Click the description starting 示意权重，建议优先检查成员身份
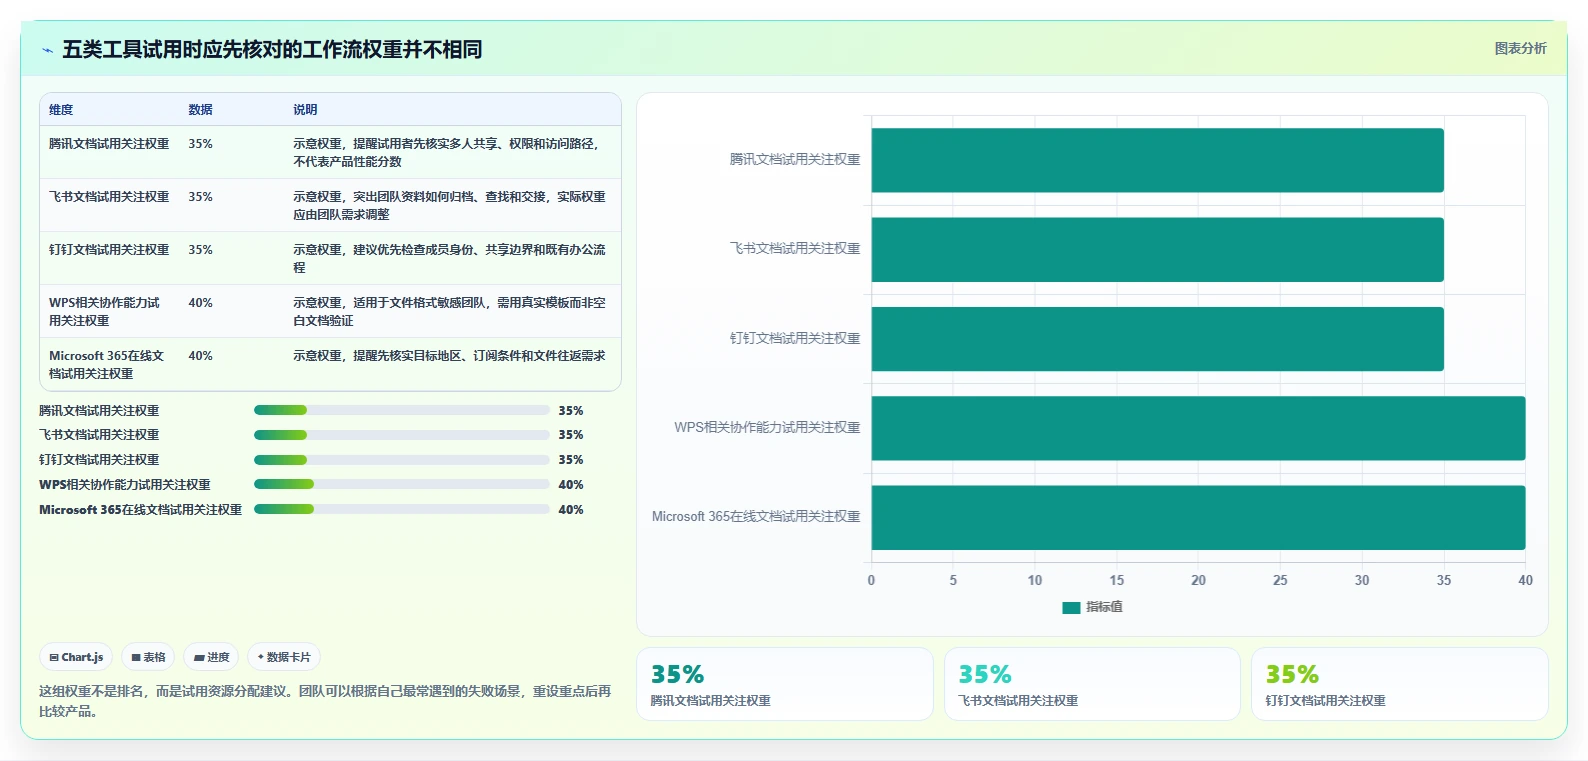Screen dimensions: 1588x761 click(449, 259)
